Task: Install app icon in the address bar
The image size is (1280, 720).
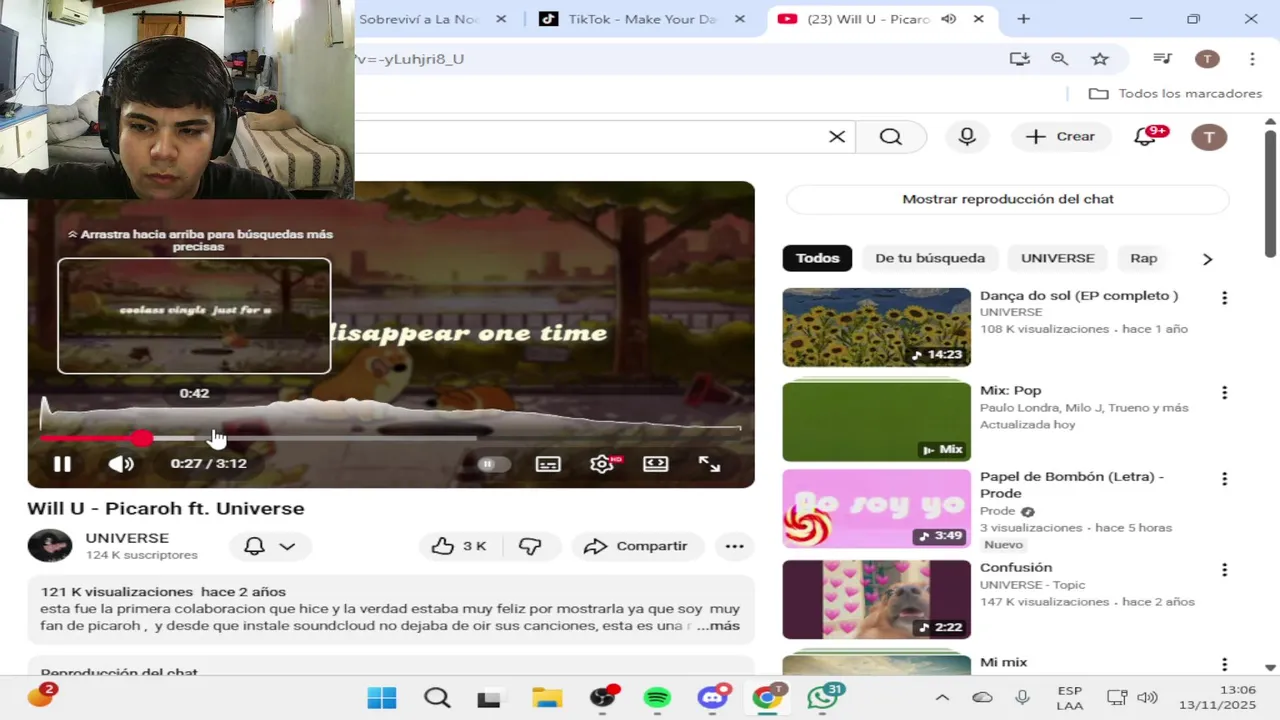Action: click(x=1019, y=59)
